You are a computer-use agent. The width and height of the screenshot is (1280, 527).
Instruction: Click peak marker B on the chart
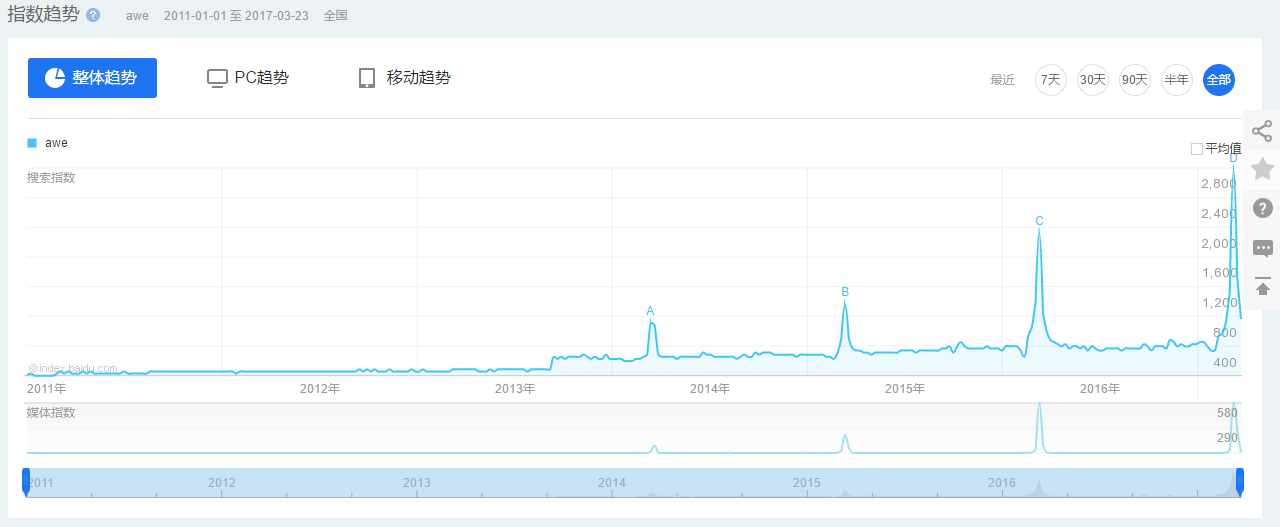coord(845,292)
